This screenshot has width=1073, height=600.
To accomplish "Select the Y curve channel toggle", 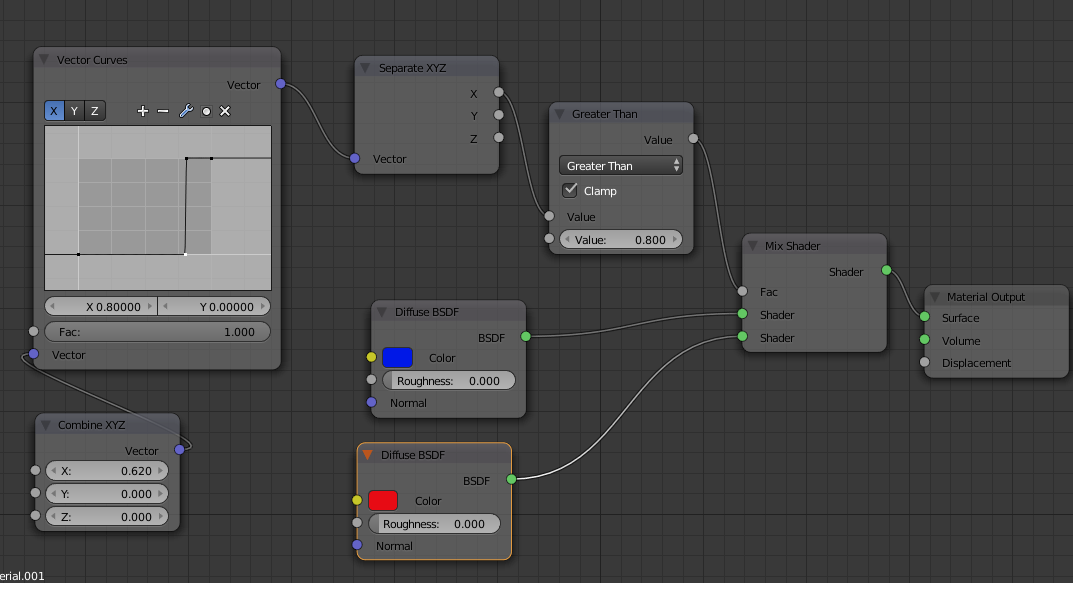I will pyautogui.click(x=74, y=111).
